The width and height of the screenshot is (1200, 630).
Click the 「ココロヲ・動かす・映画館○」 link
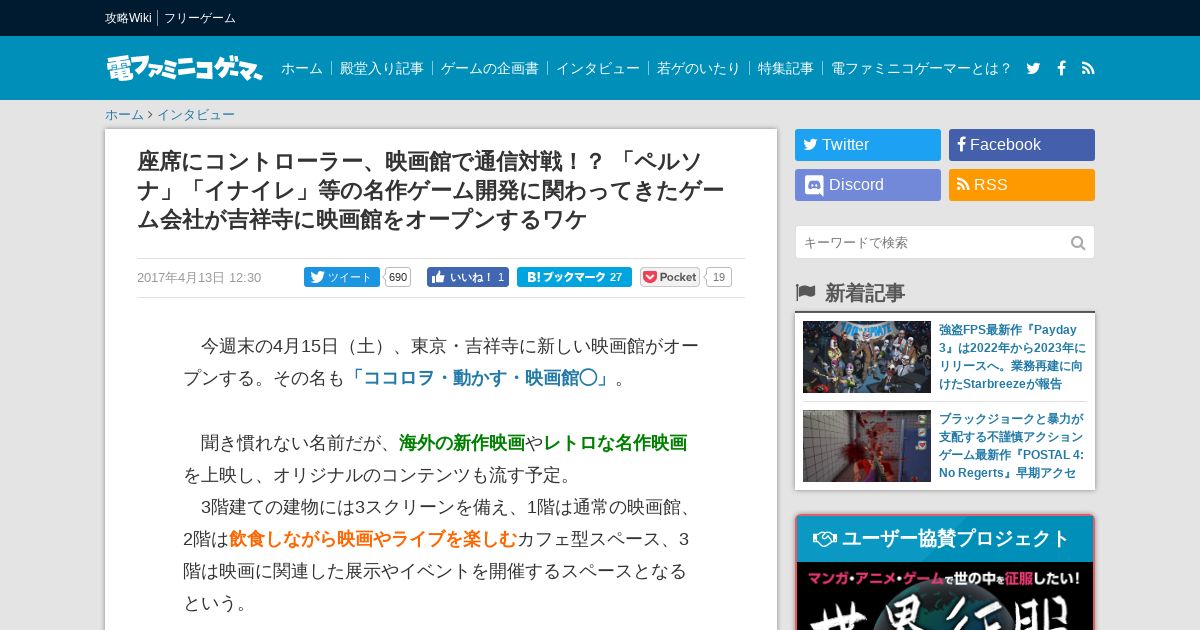(x=480, y=379)
